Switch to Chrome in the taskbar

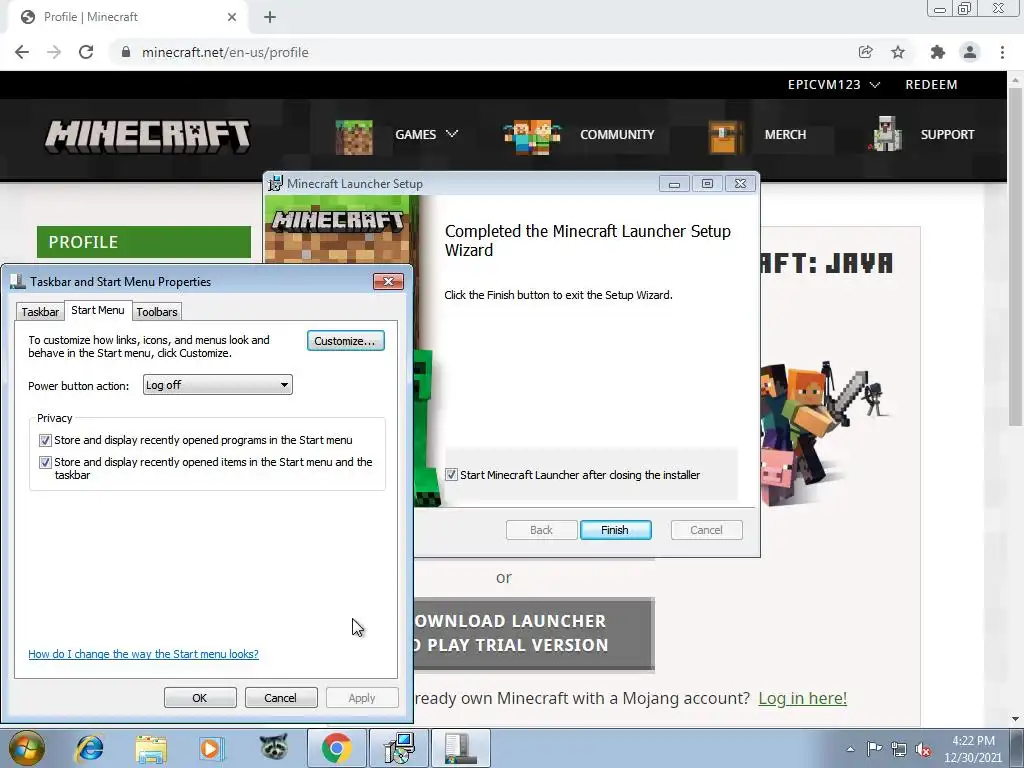pyautogui.click(x=337, y=748)
